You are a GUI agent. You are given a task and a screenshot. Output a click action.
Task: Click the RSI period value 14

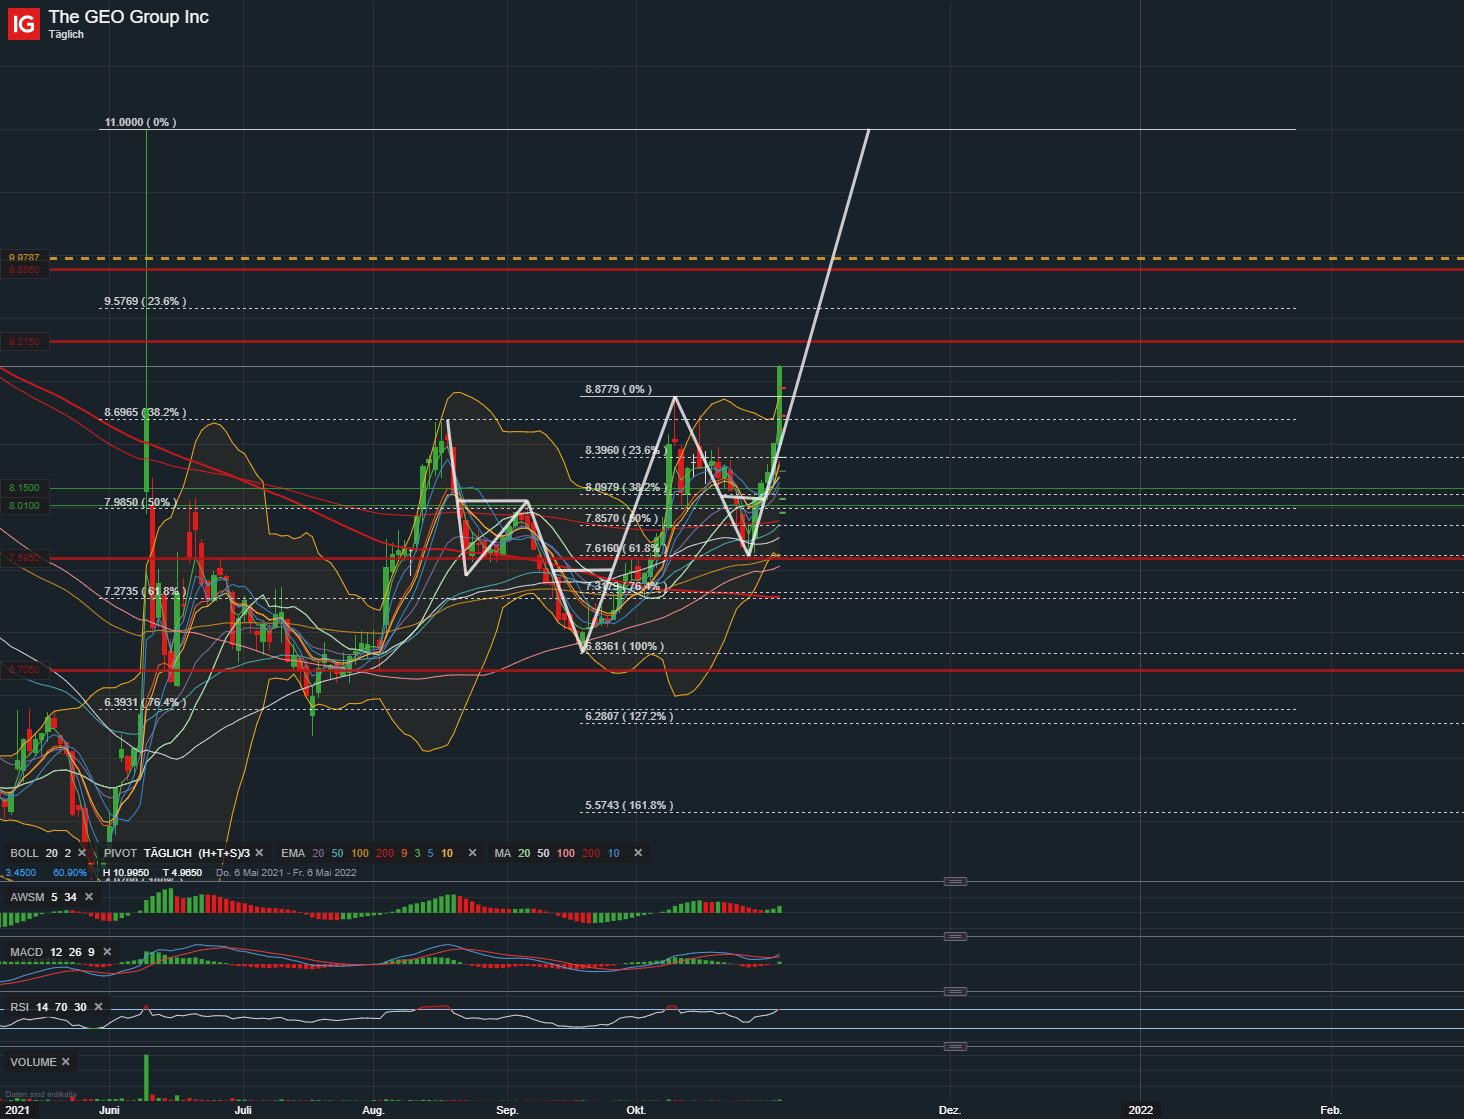[42, 1007]
